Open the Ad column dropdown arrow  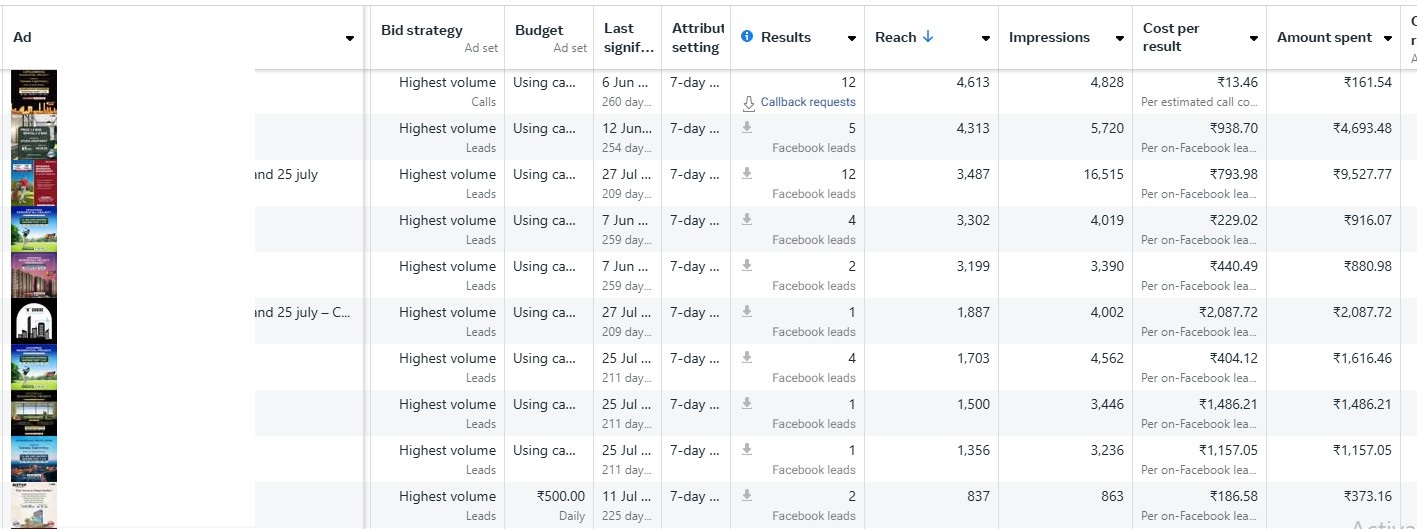(x=349, y=38)
